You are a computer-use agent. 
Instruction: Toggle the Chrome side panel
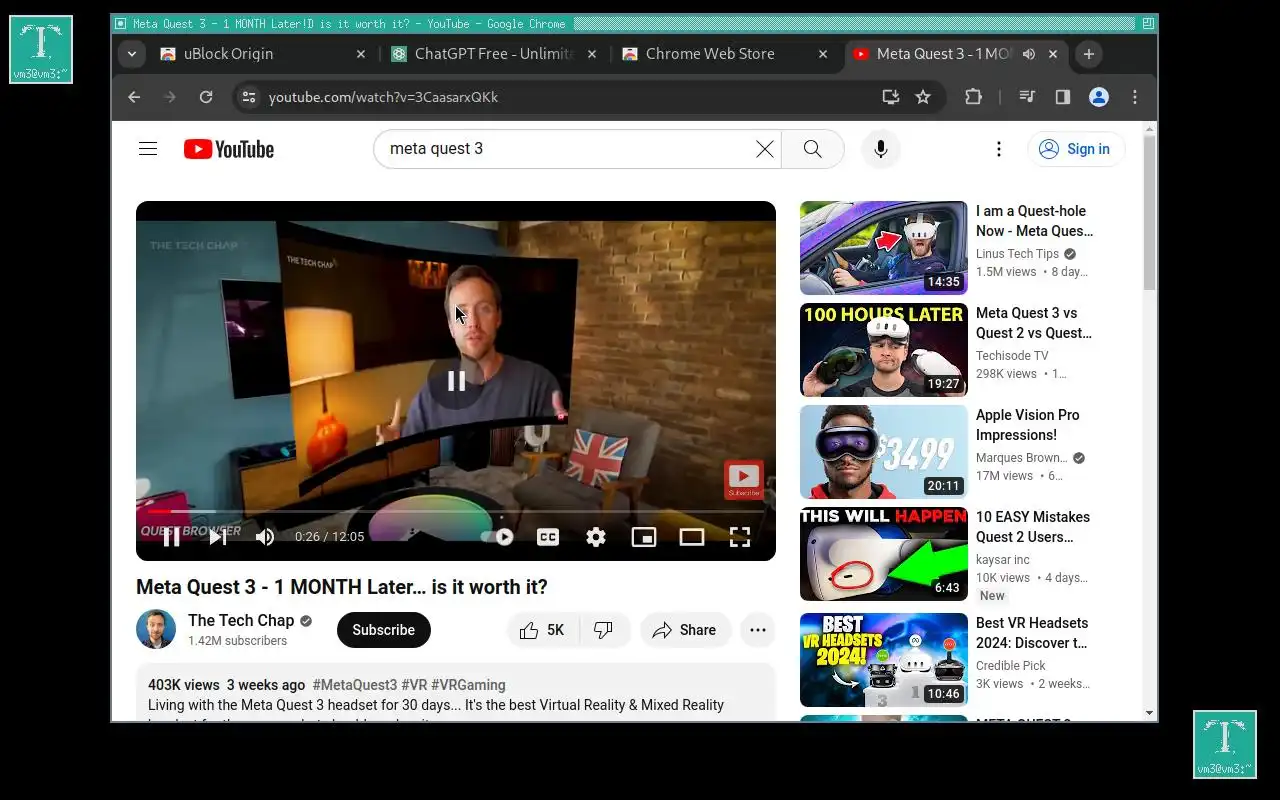click(x=1063, y=97)
